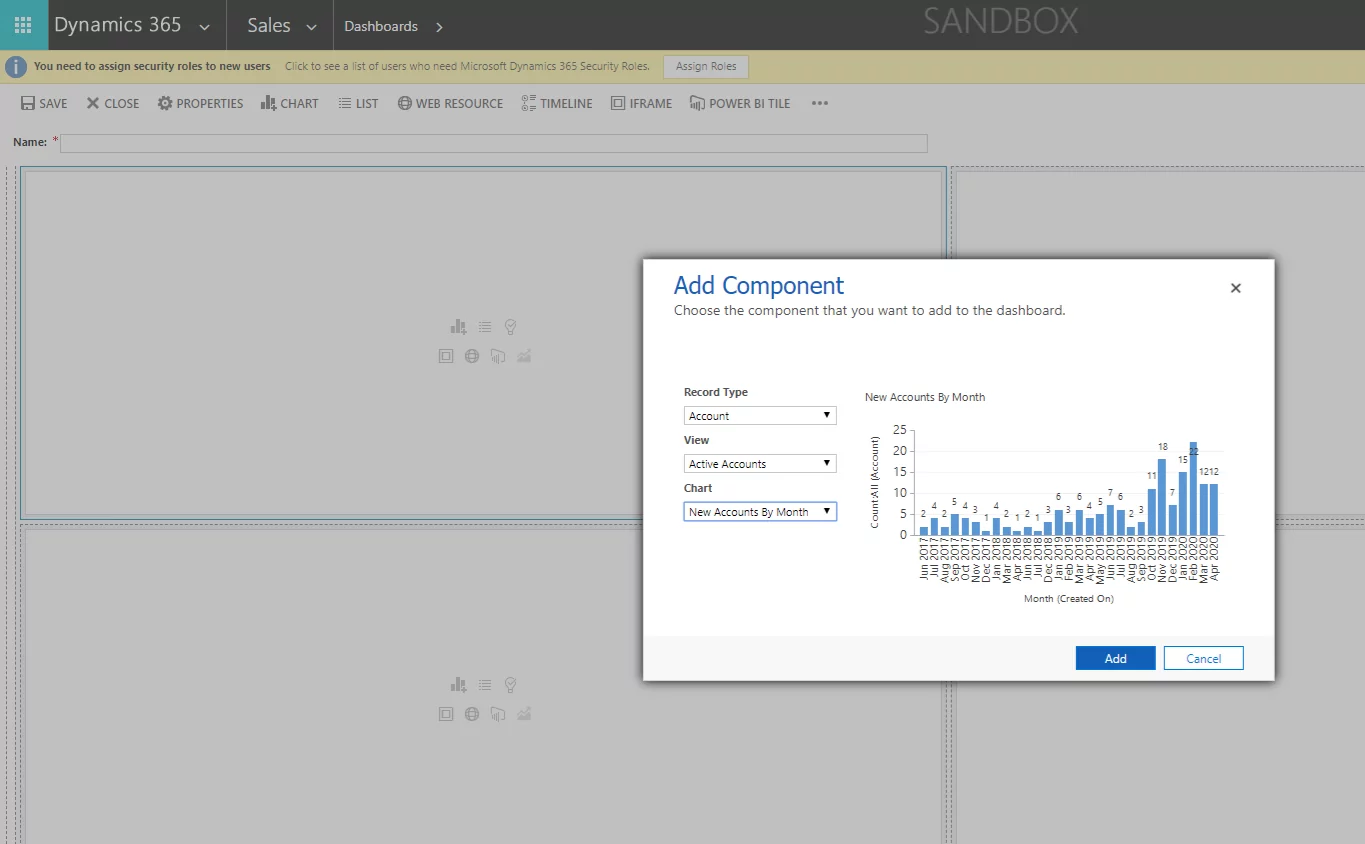The image size is (1365, 844).
Task: Open the more commands ellipsis
Action: 820,103
